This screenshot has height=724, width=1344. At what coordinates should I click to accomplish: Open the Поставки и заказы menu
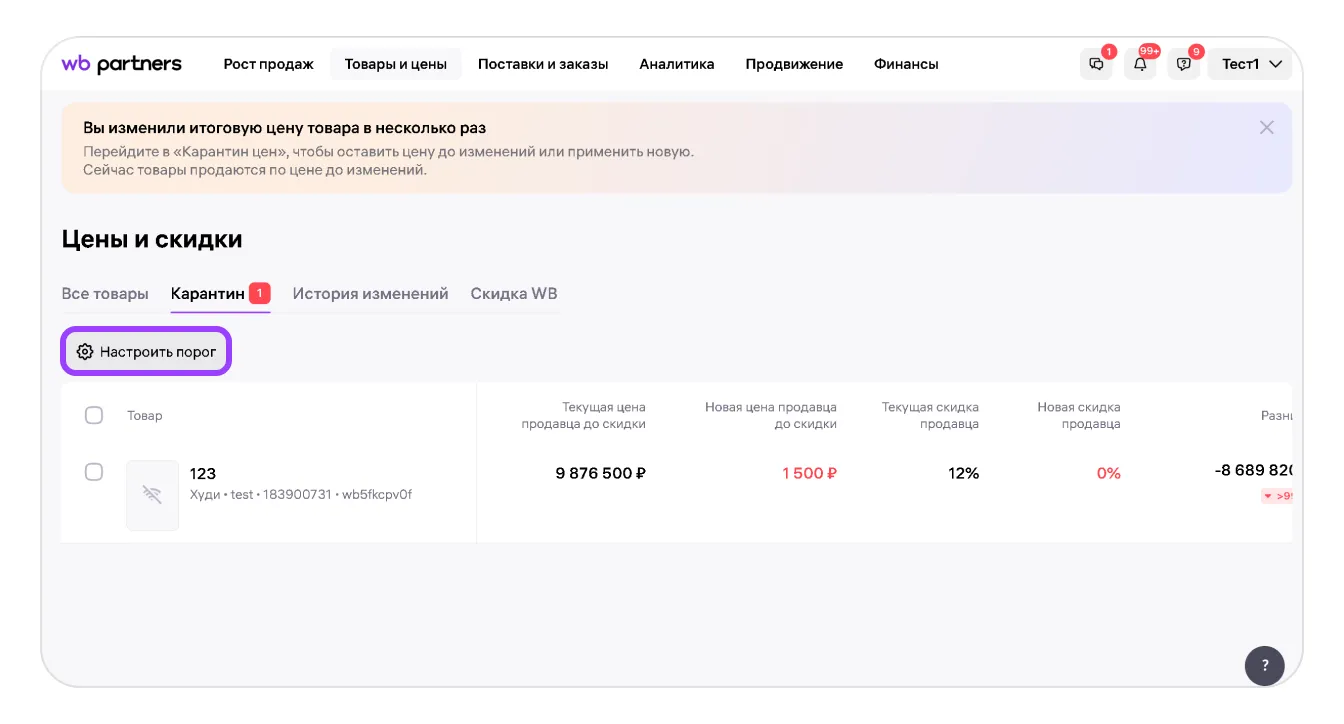pos(543,64)
